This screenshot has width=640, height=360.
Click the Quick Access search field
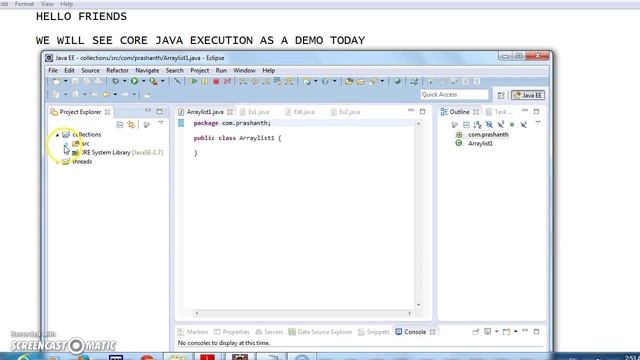pyautogui.click(x=454, y=95)
